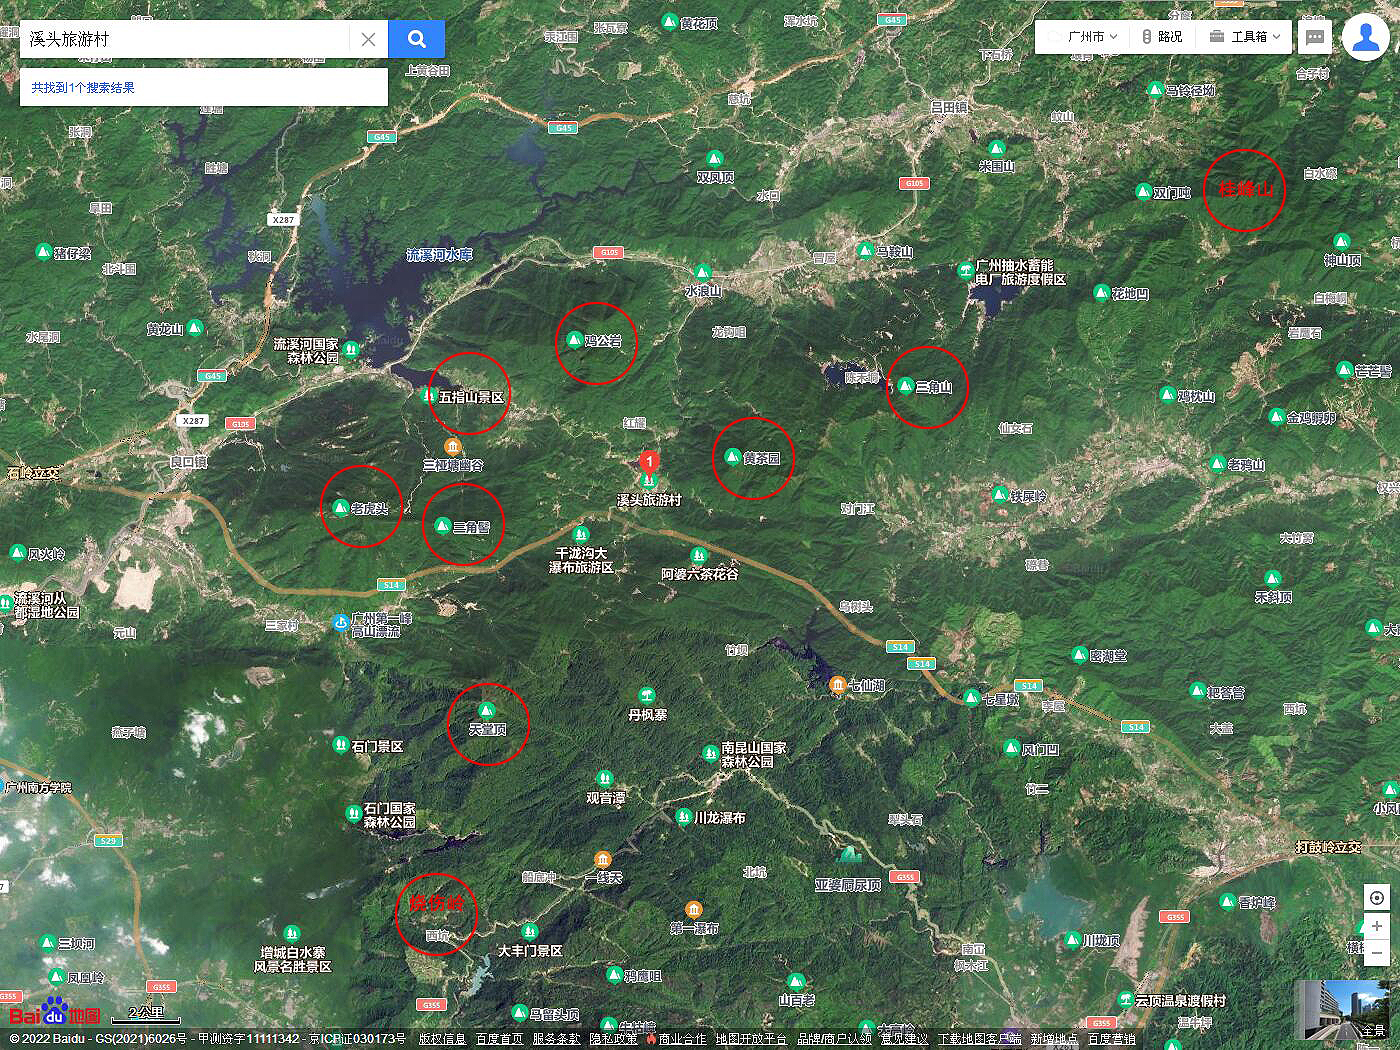Click the 百度首页 footer link
1400x1050 pixels.
[499, 1039]
